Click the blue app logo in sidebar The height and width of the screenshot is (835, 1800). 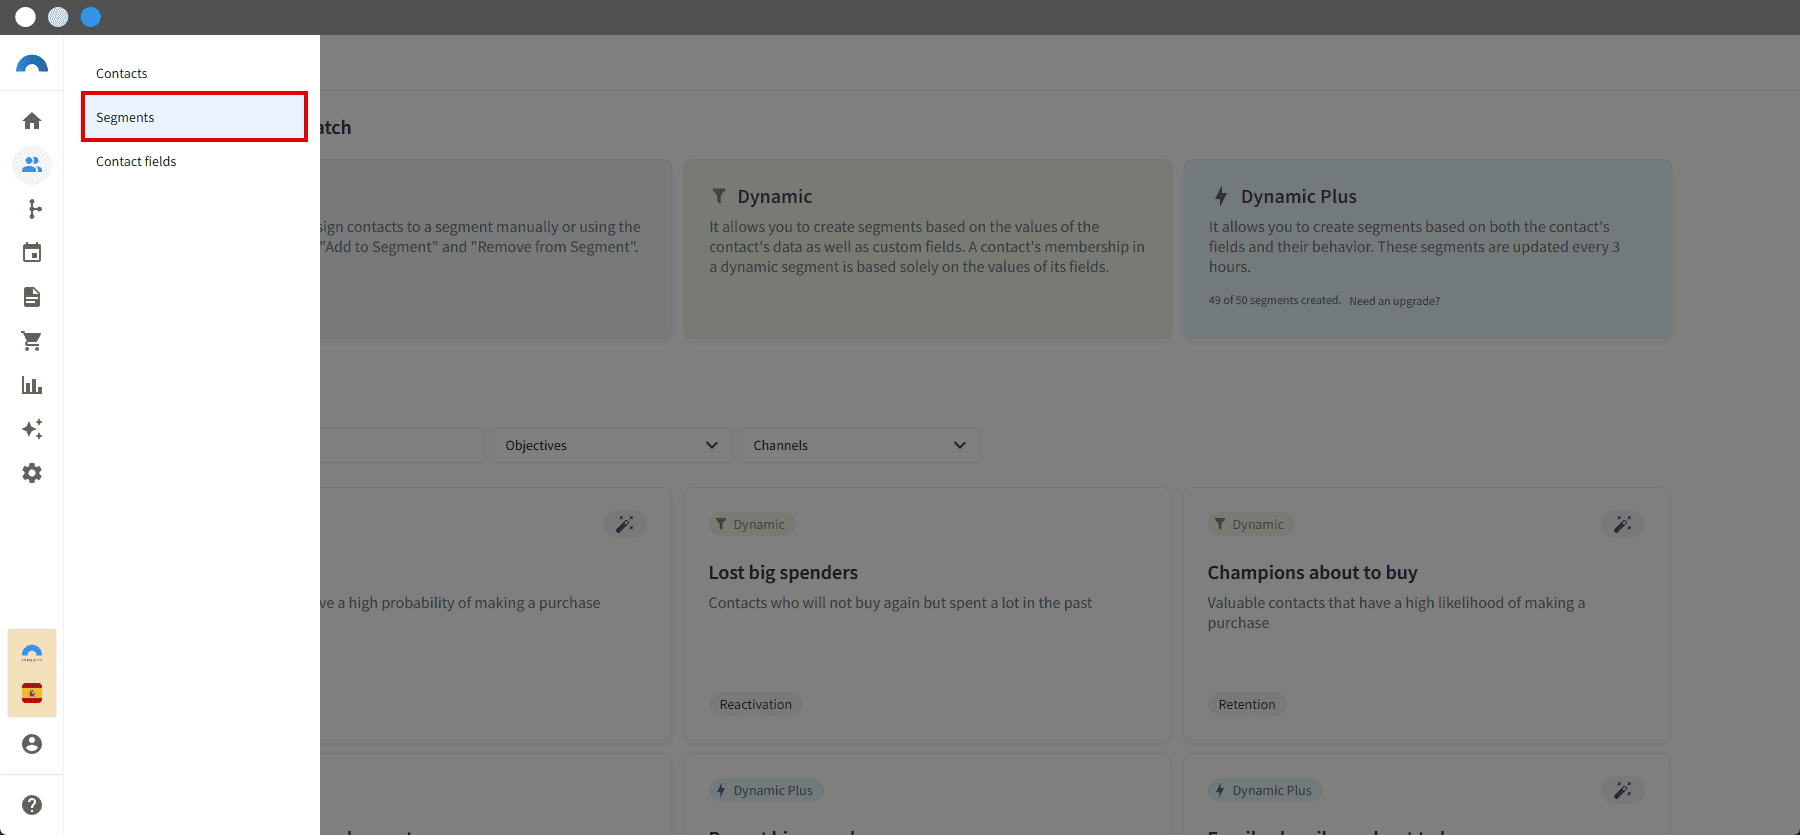point(32,64)
